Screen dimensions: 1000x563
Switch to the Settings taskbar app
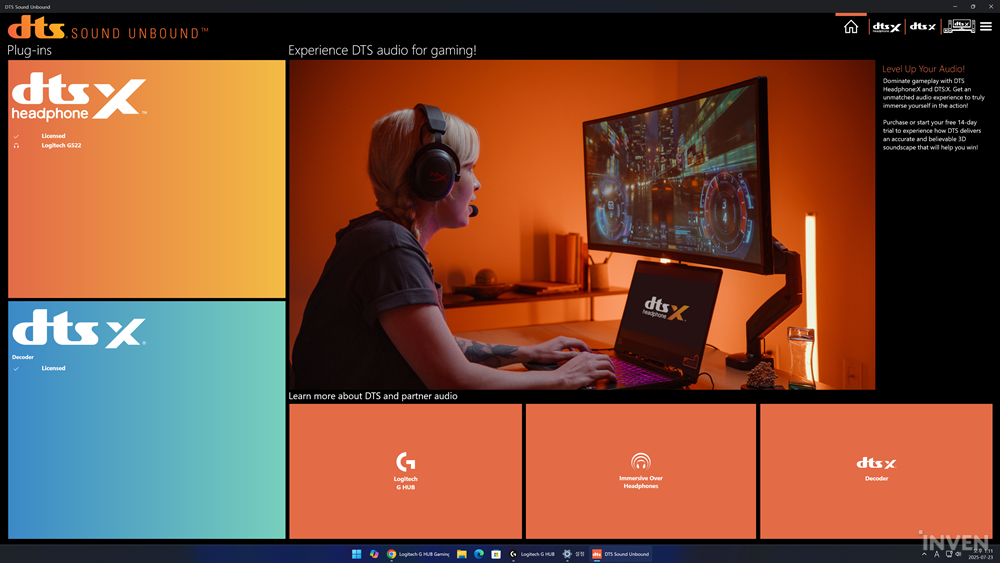coord(573,554)
